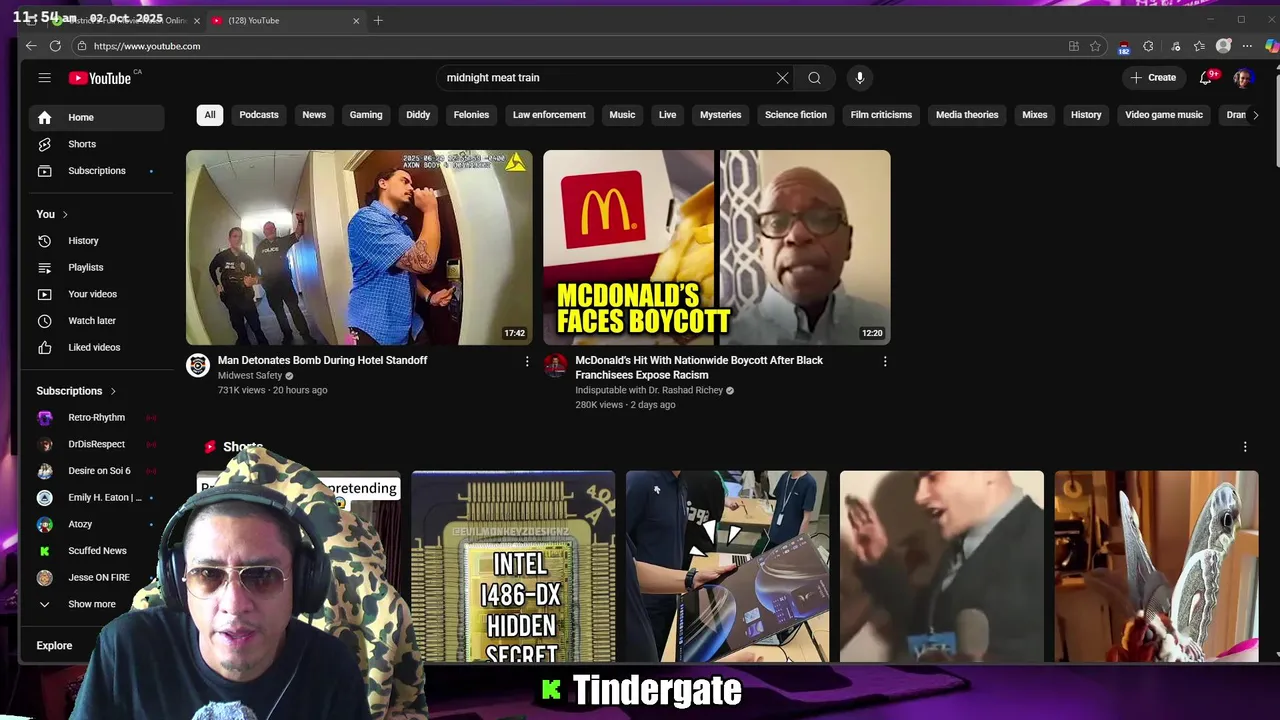Open 'Man Detonates Bomb During Hotel Standoff' title
Image resolution: width=1280 pixels, height=720 pixels.
(x=322, y=360)
